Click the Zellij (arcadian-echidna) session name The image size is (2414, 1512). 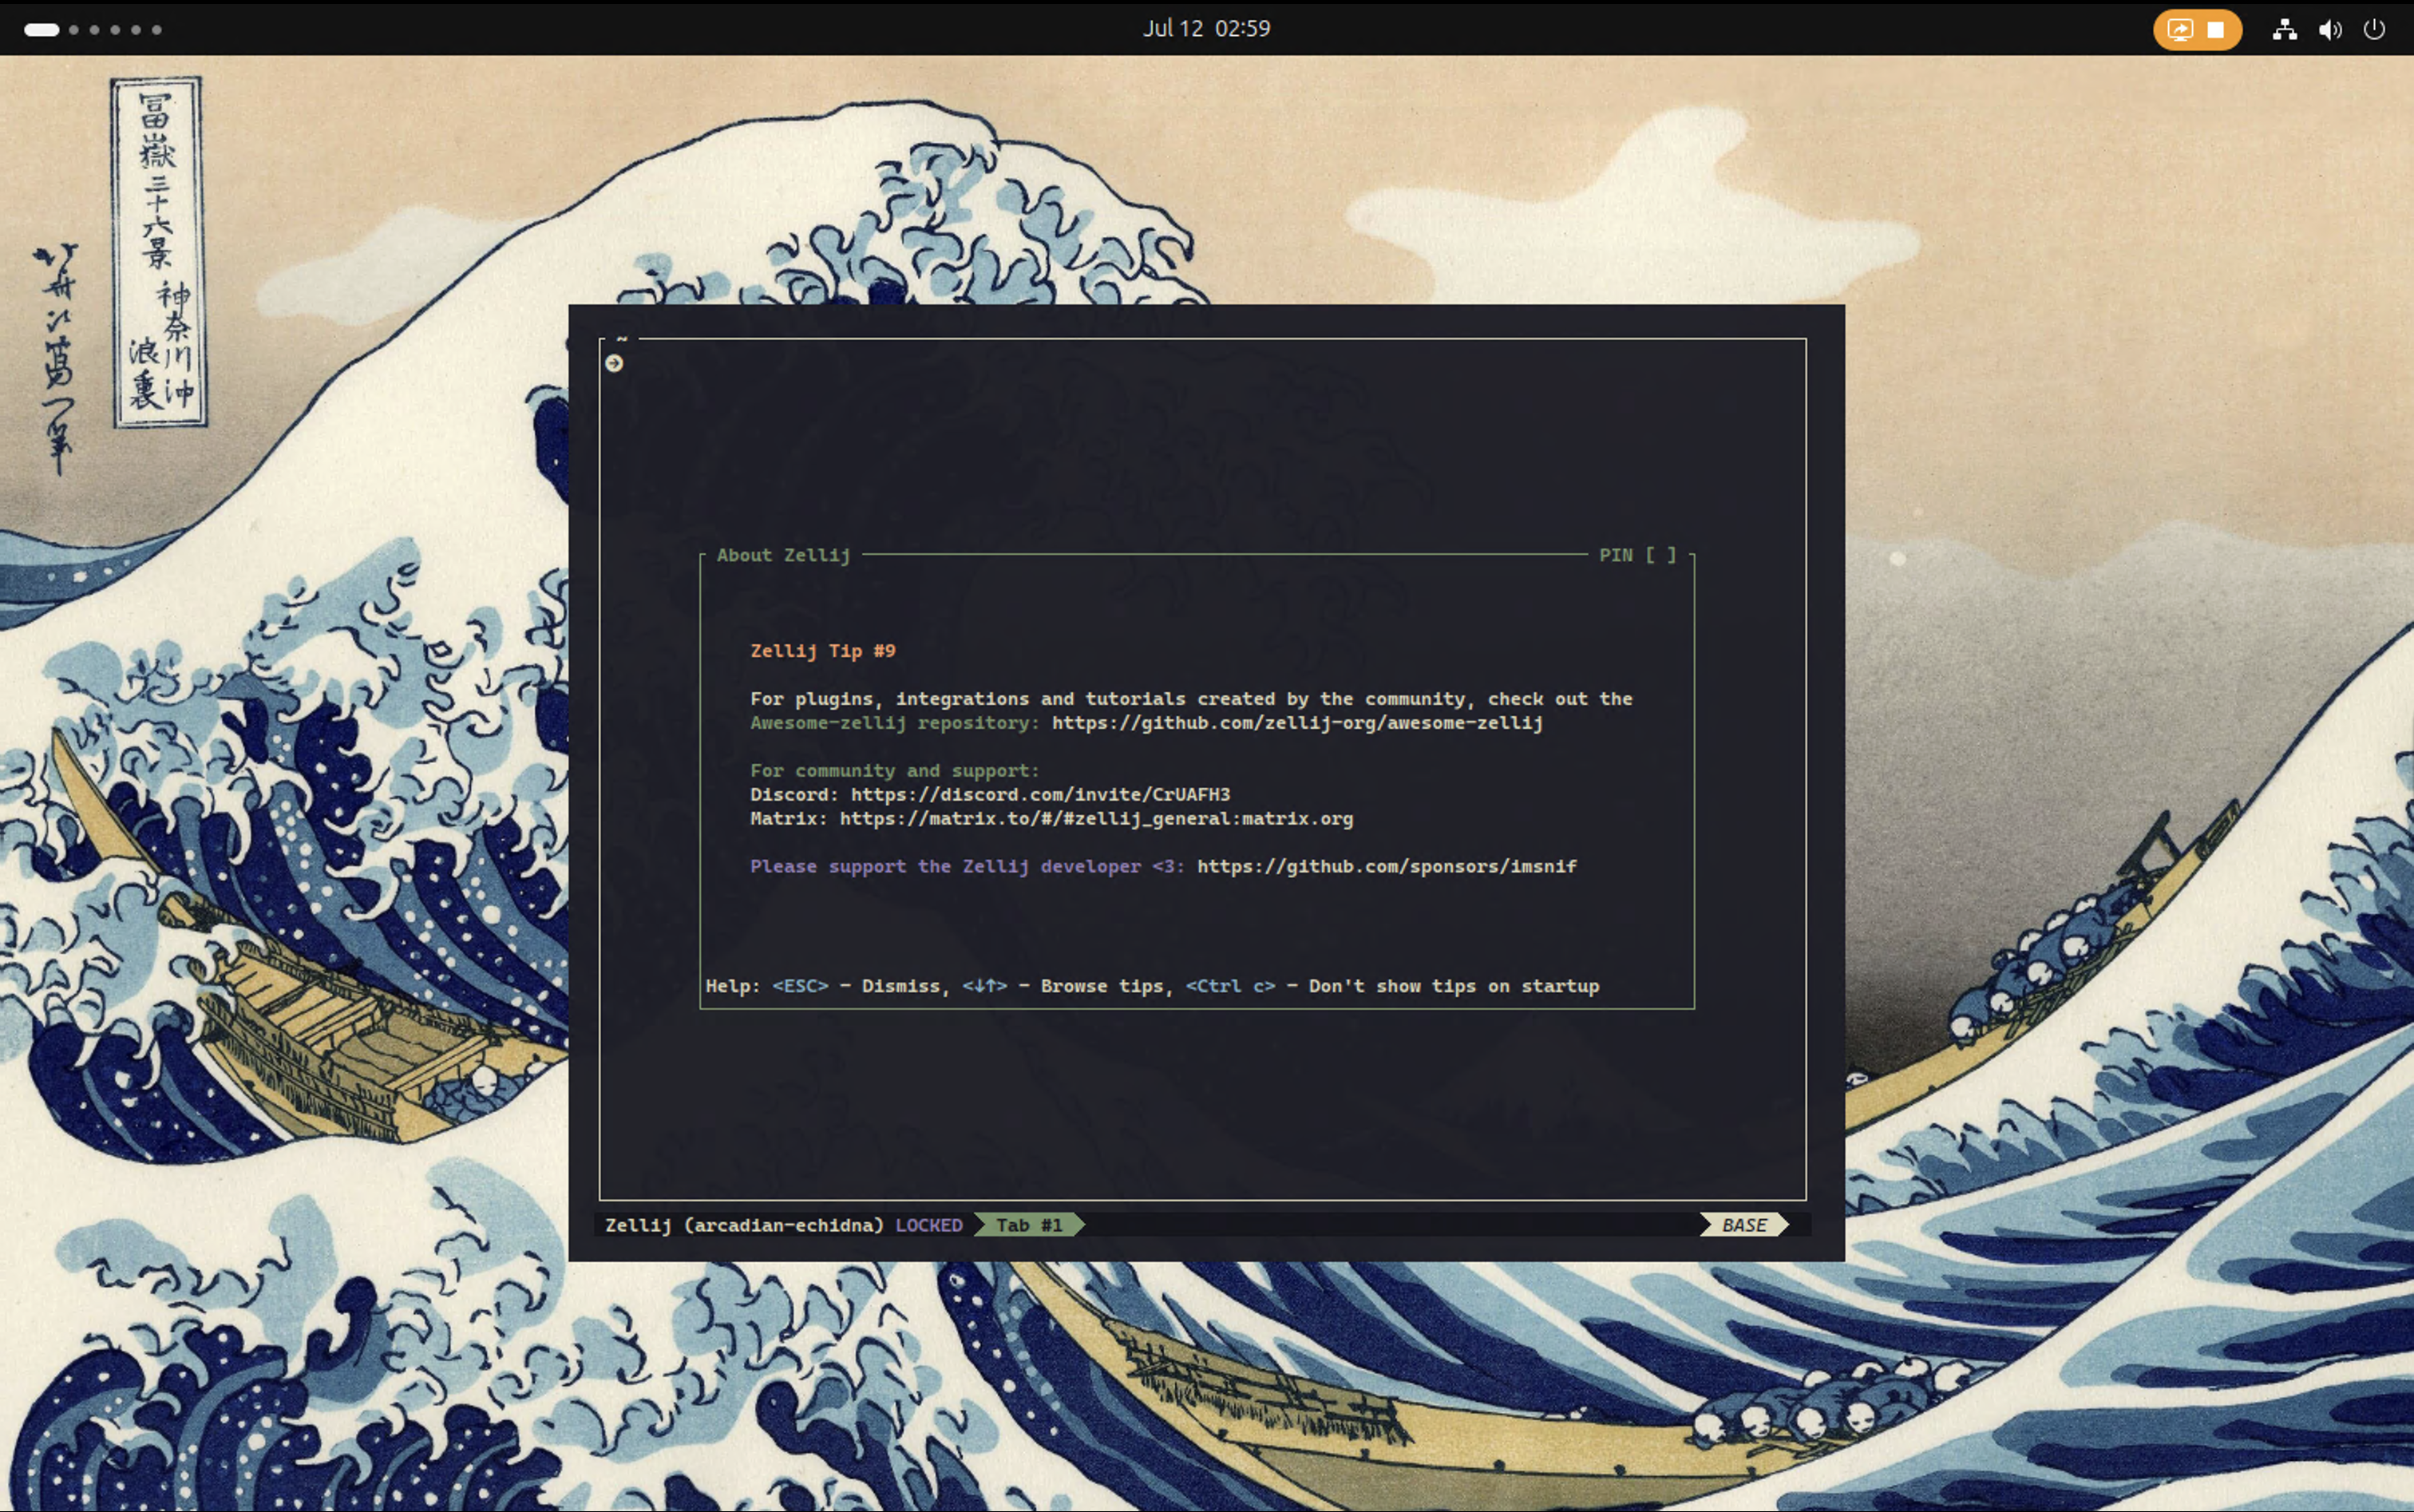coord(744,1225)
